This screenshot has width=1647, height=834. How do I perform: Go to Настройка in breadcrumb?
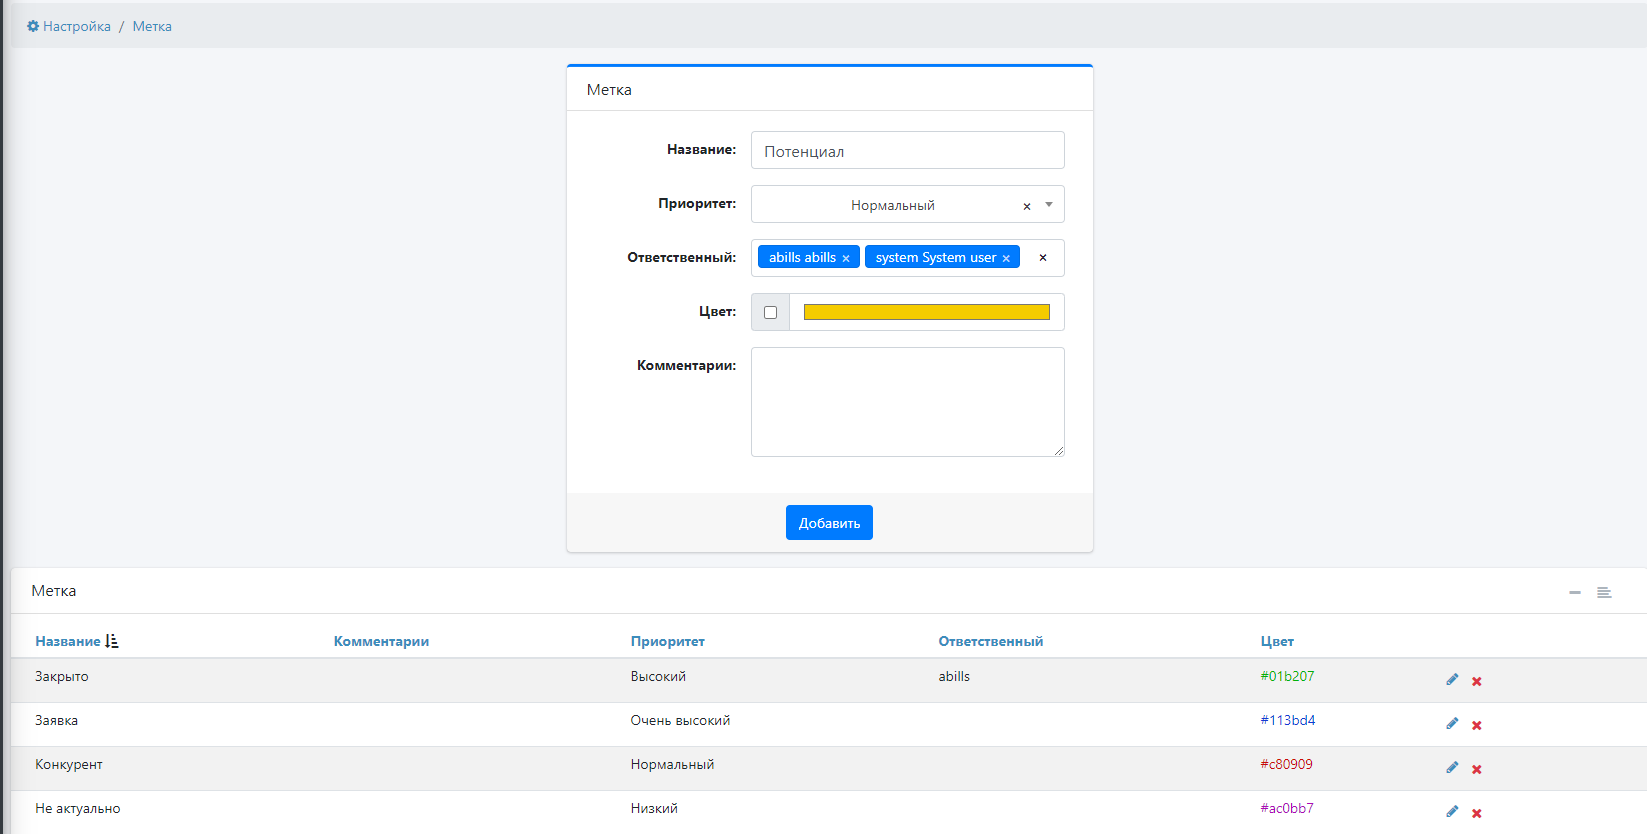(76, 26)
